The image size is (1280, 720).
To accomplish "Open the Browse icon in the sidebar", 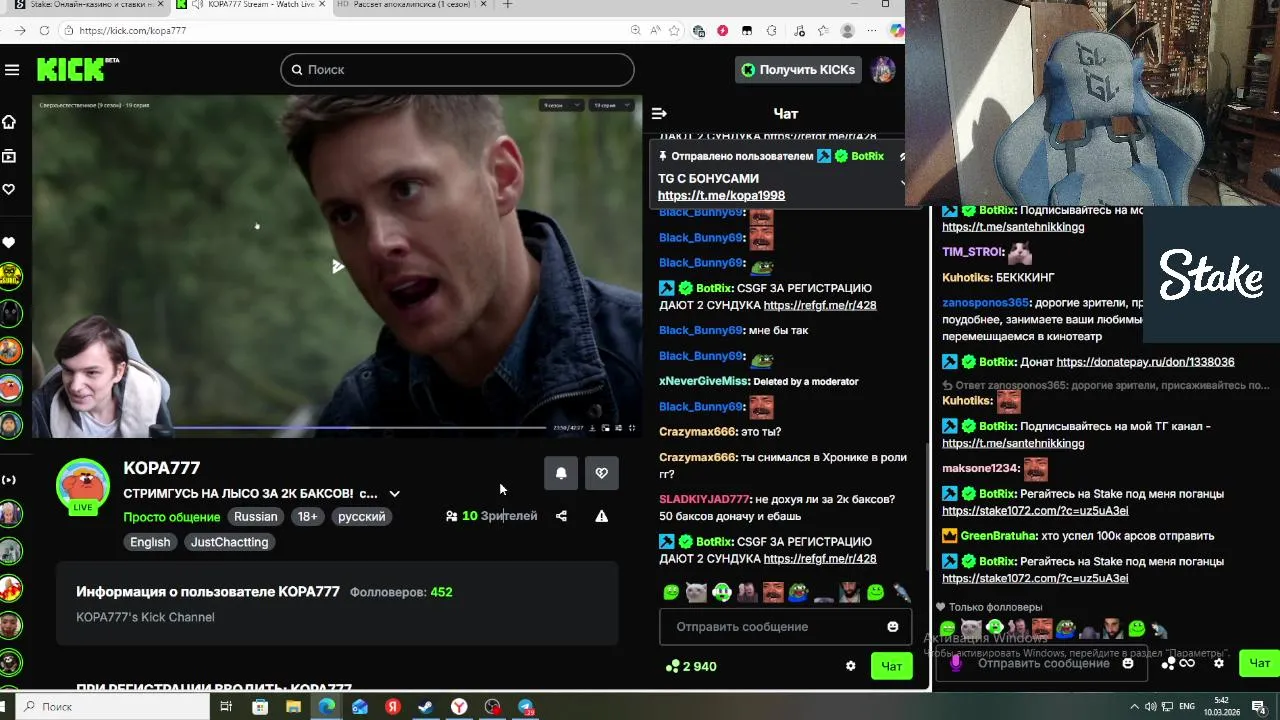I will pos(9,156).
